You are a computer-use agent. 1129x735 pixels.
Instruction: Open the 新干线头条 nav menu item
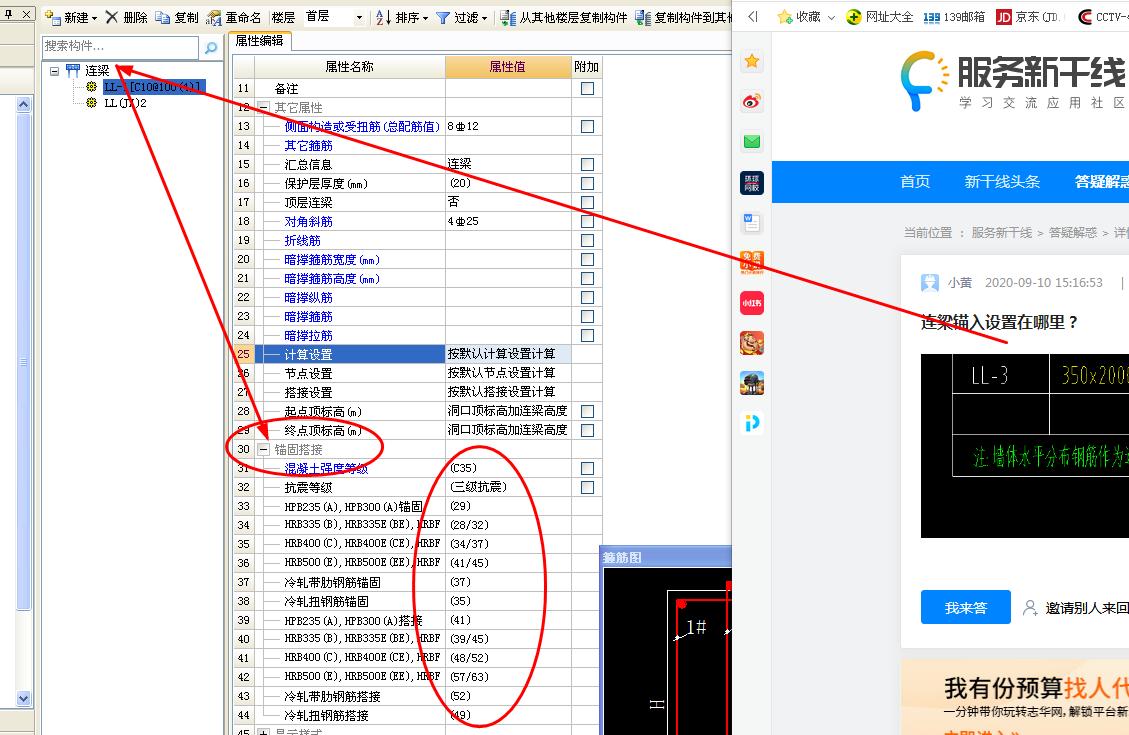[x=1002, y=181]
